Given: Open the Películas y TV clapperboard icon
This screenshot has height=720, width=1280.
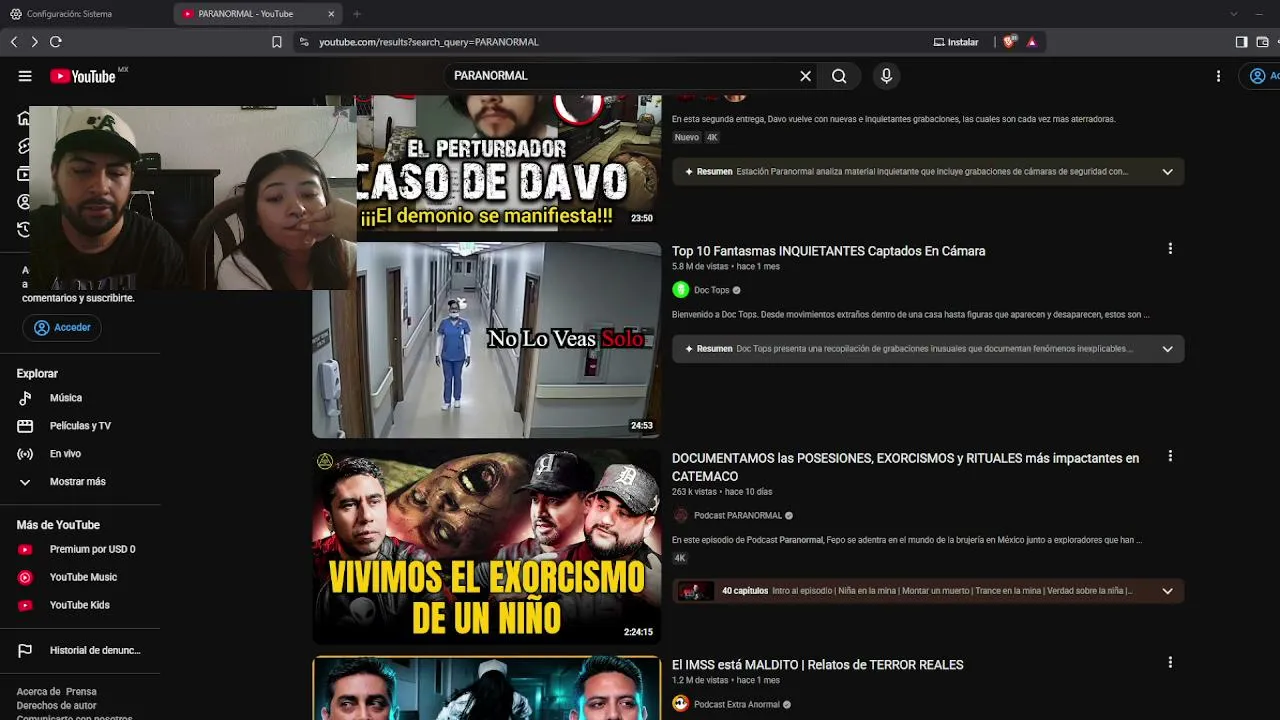Looking at the screenshot, I should pos(25,426).
